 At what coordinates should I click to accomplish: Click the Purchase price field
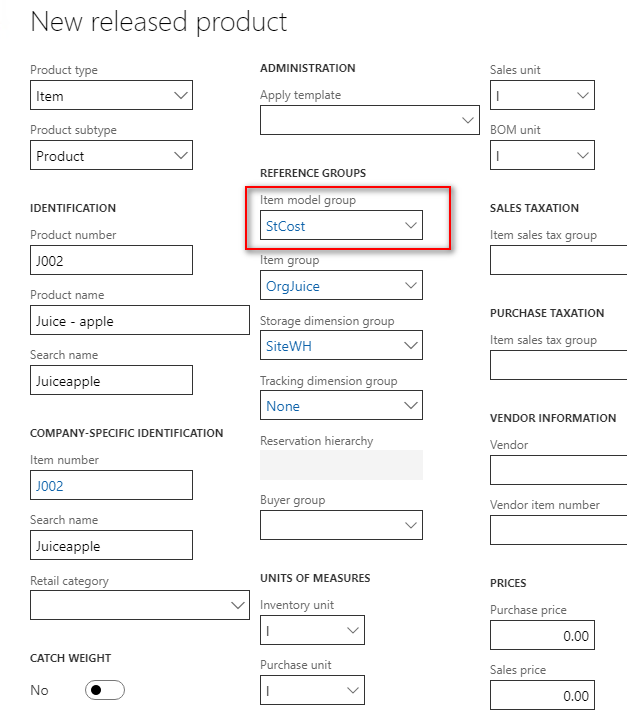pos(541,635)
